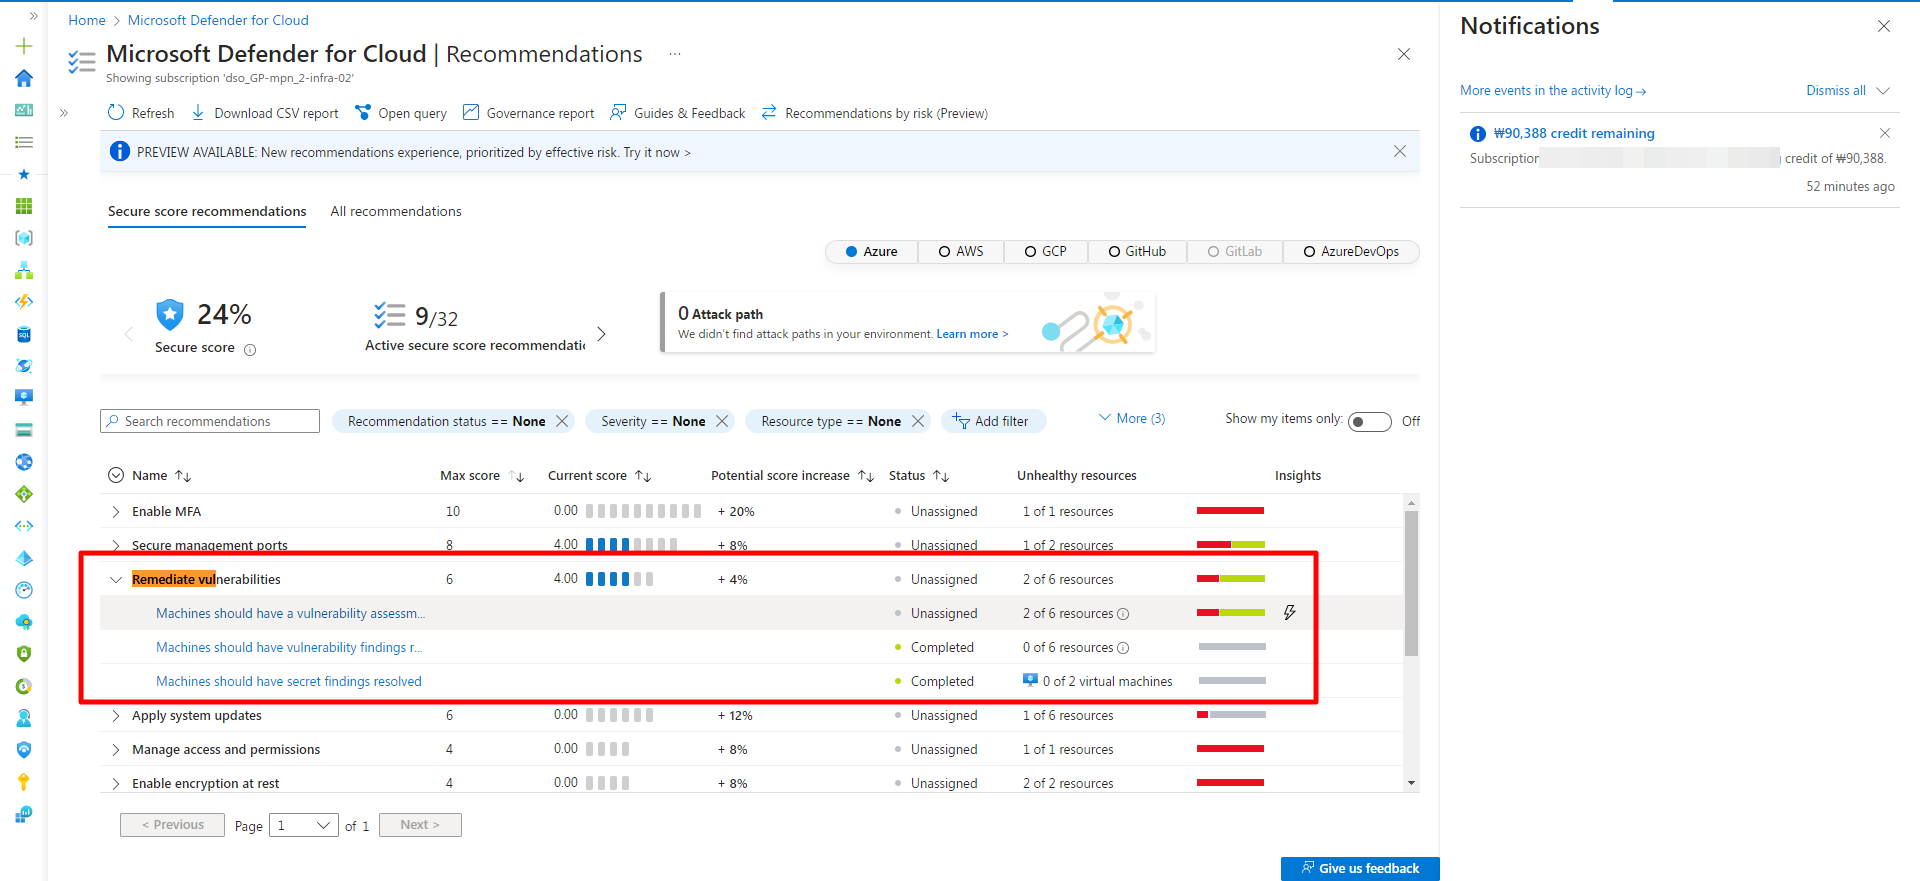Click Learn more about attack paths
Viewport: 1920px width, 881px height.
pos(972,334)
